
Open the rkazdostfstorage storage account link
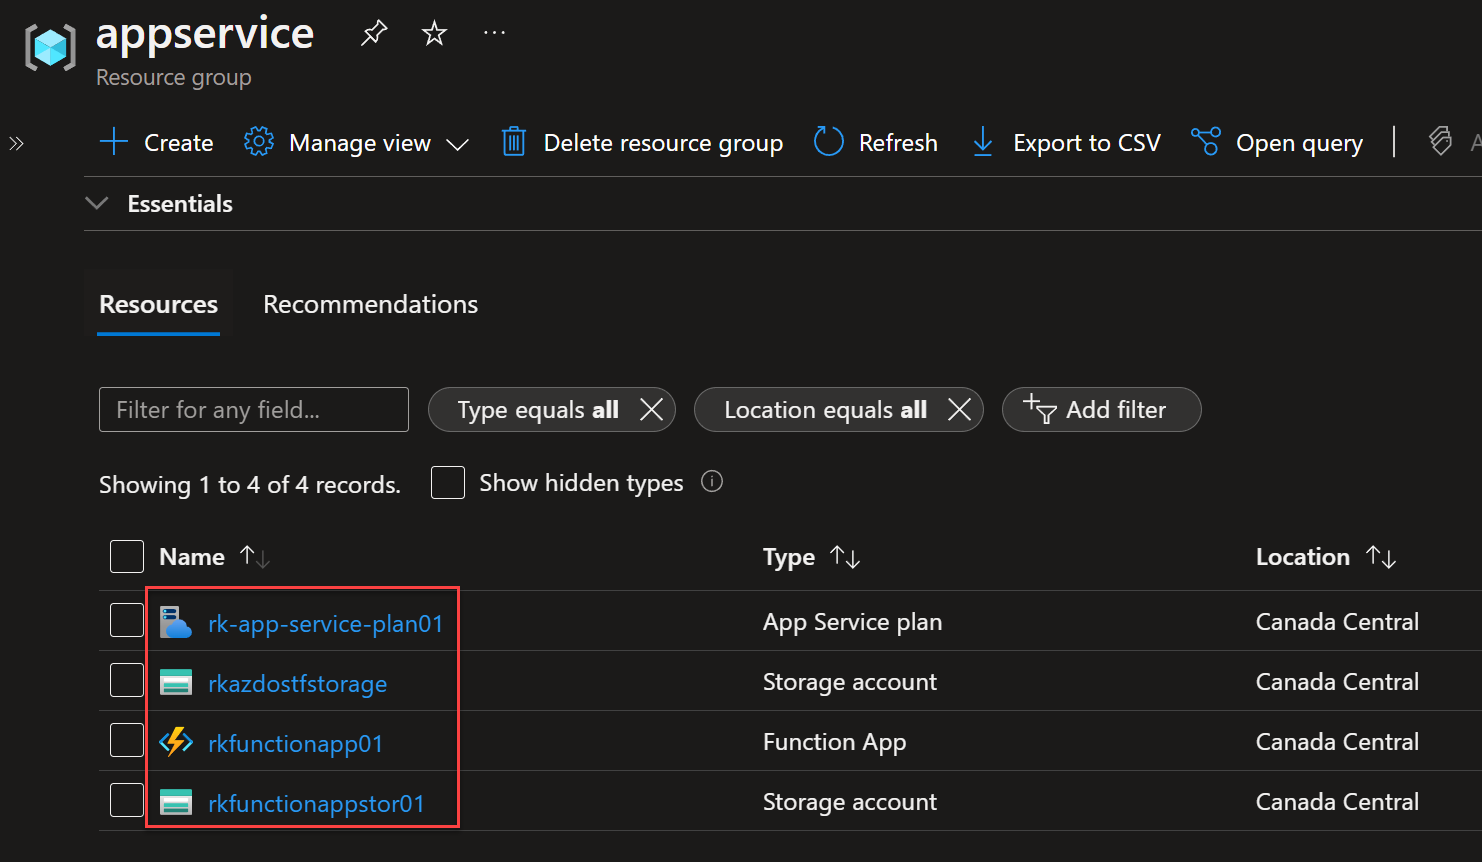tap(297, 684)
